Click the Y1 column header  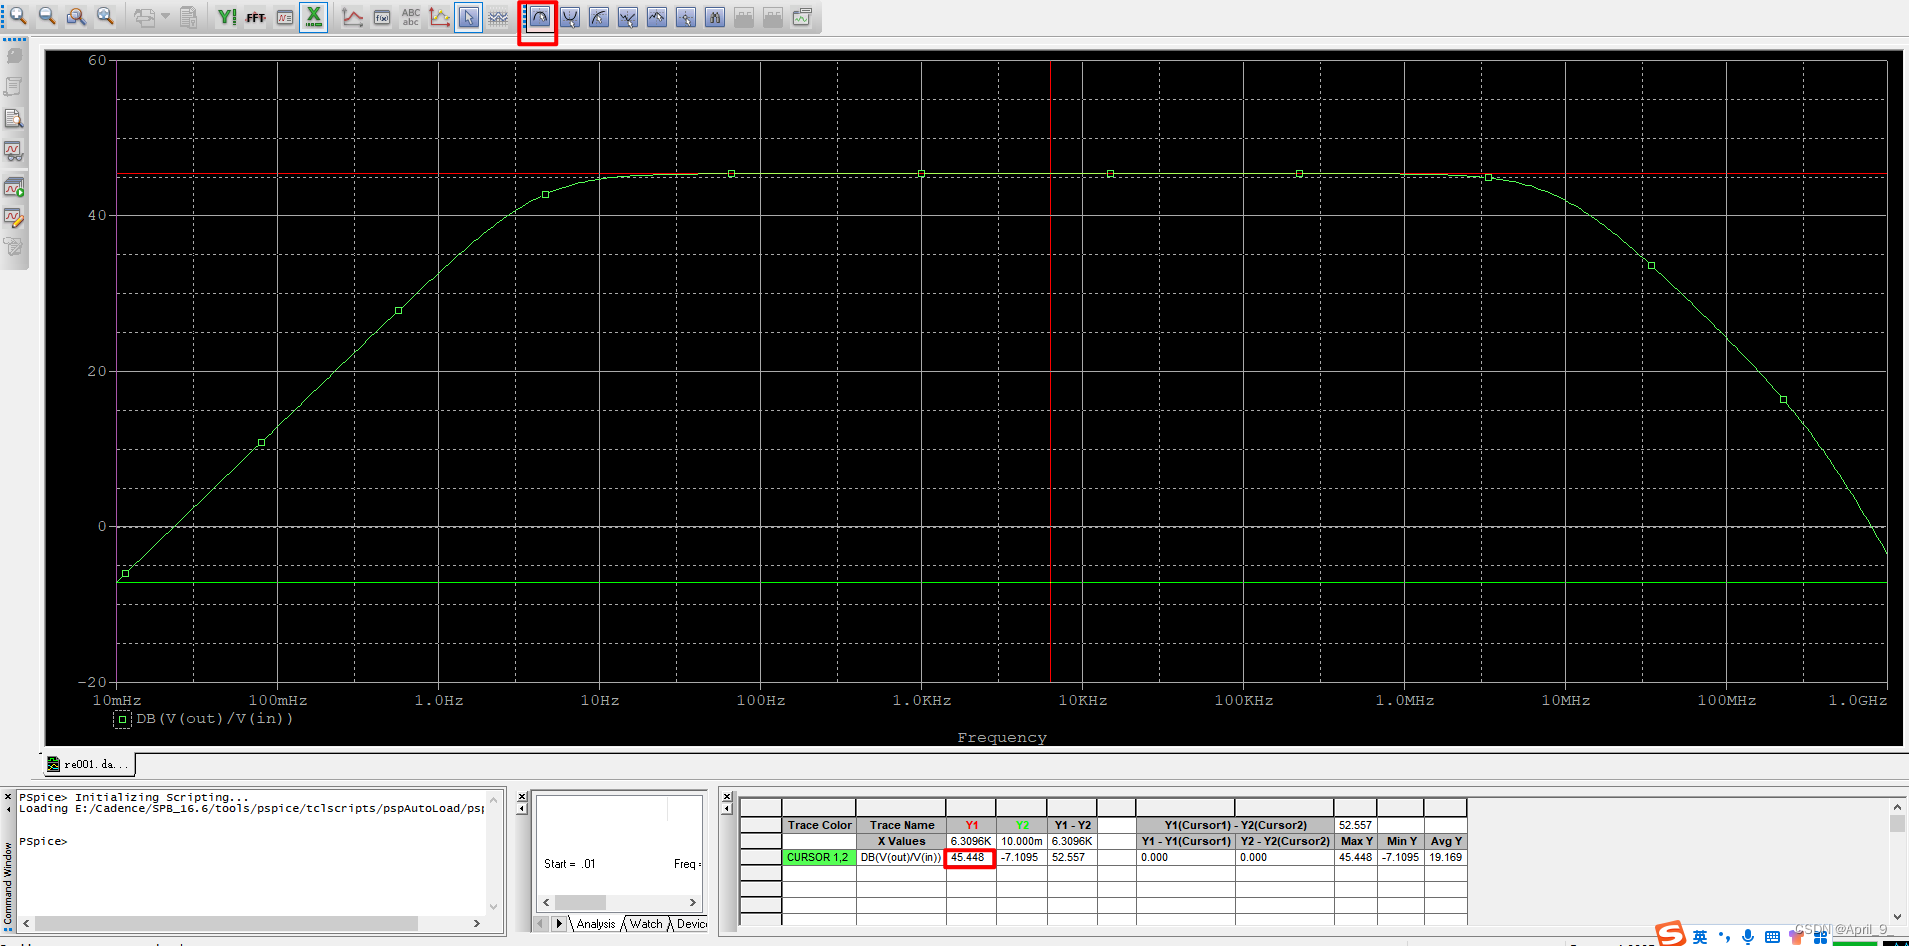coord(971,825)
